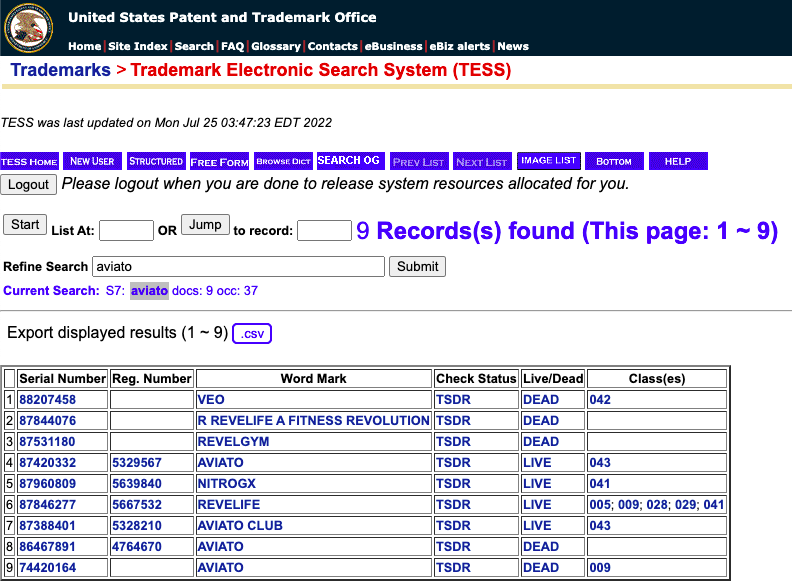Follow the Trademarks breadcrumb link
Image resolution: width=792 pixels, height=587 pixels.
pos(61,70)
